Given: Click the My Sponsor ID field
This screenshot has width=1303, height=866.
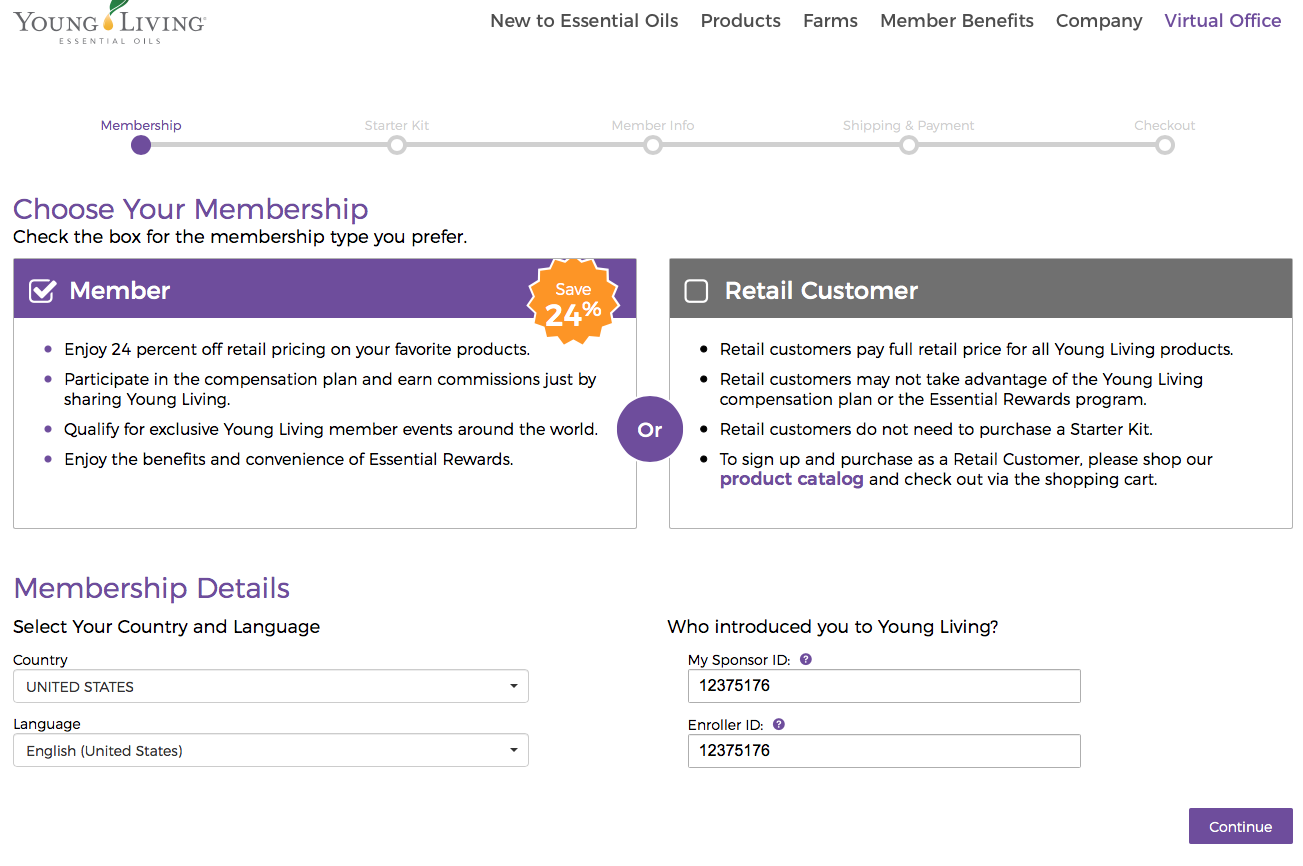Looking at the screenshot, I should pos(884,686).
